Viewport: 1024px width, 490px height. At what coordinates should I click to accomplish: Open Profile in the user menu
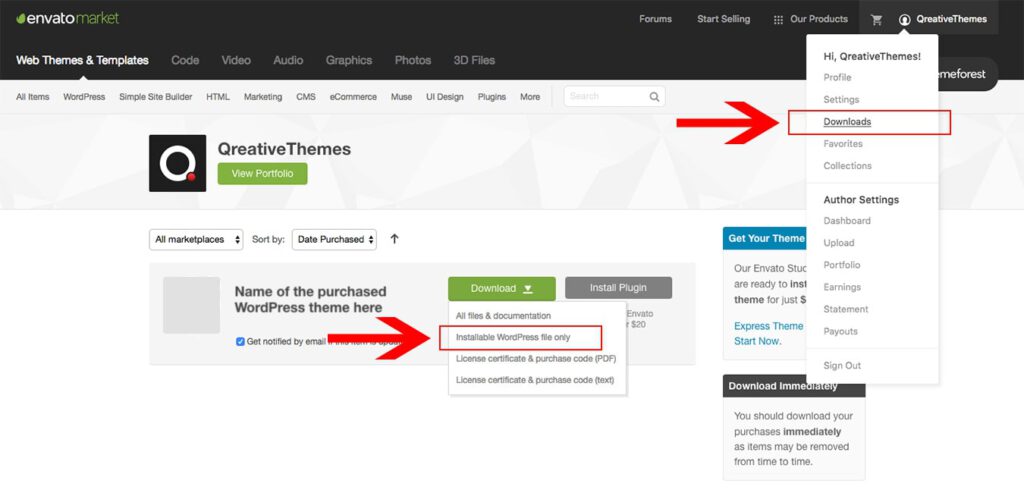pyautogui.click(x=837, y=77)
